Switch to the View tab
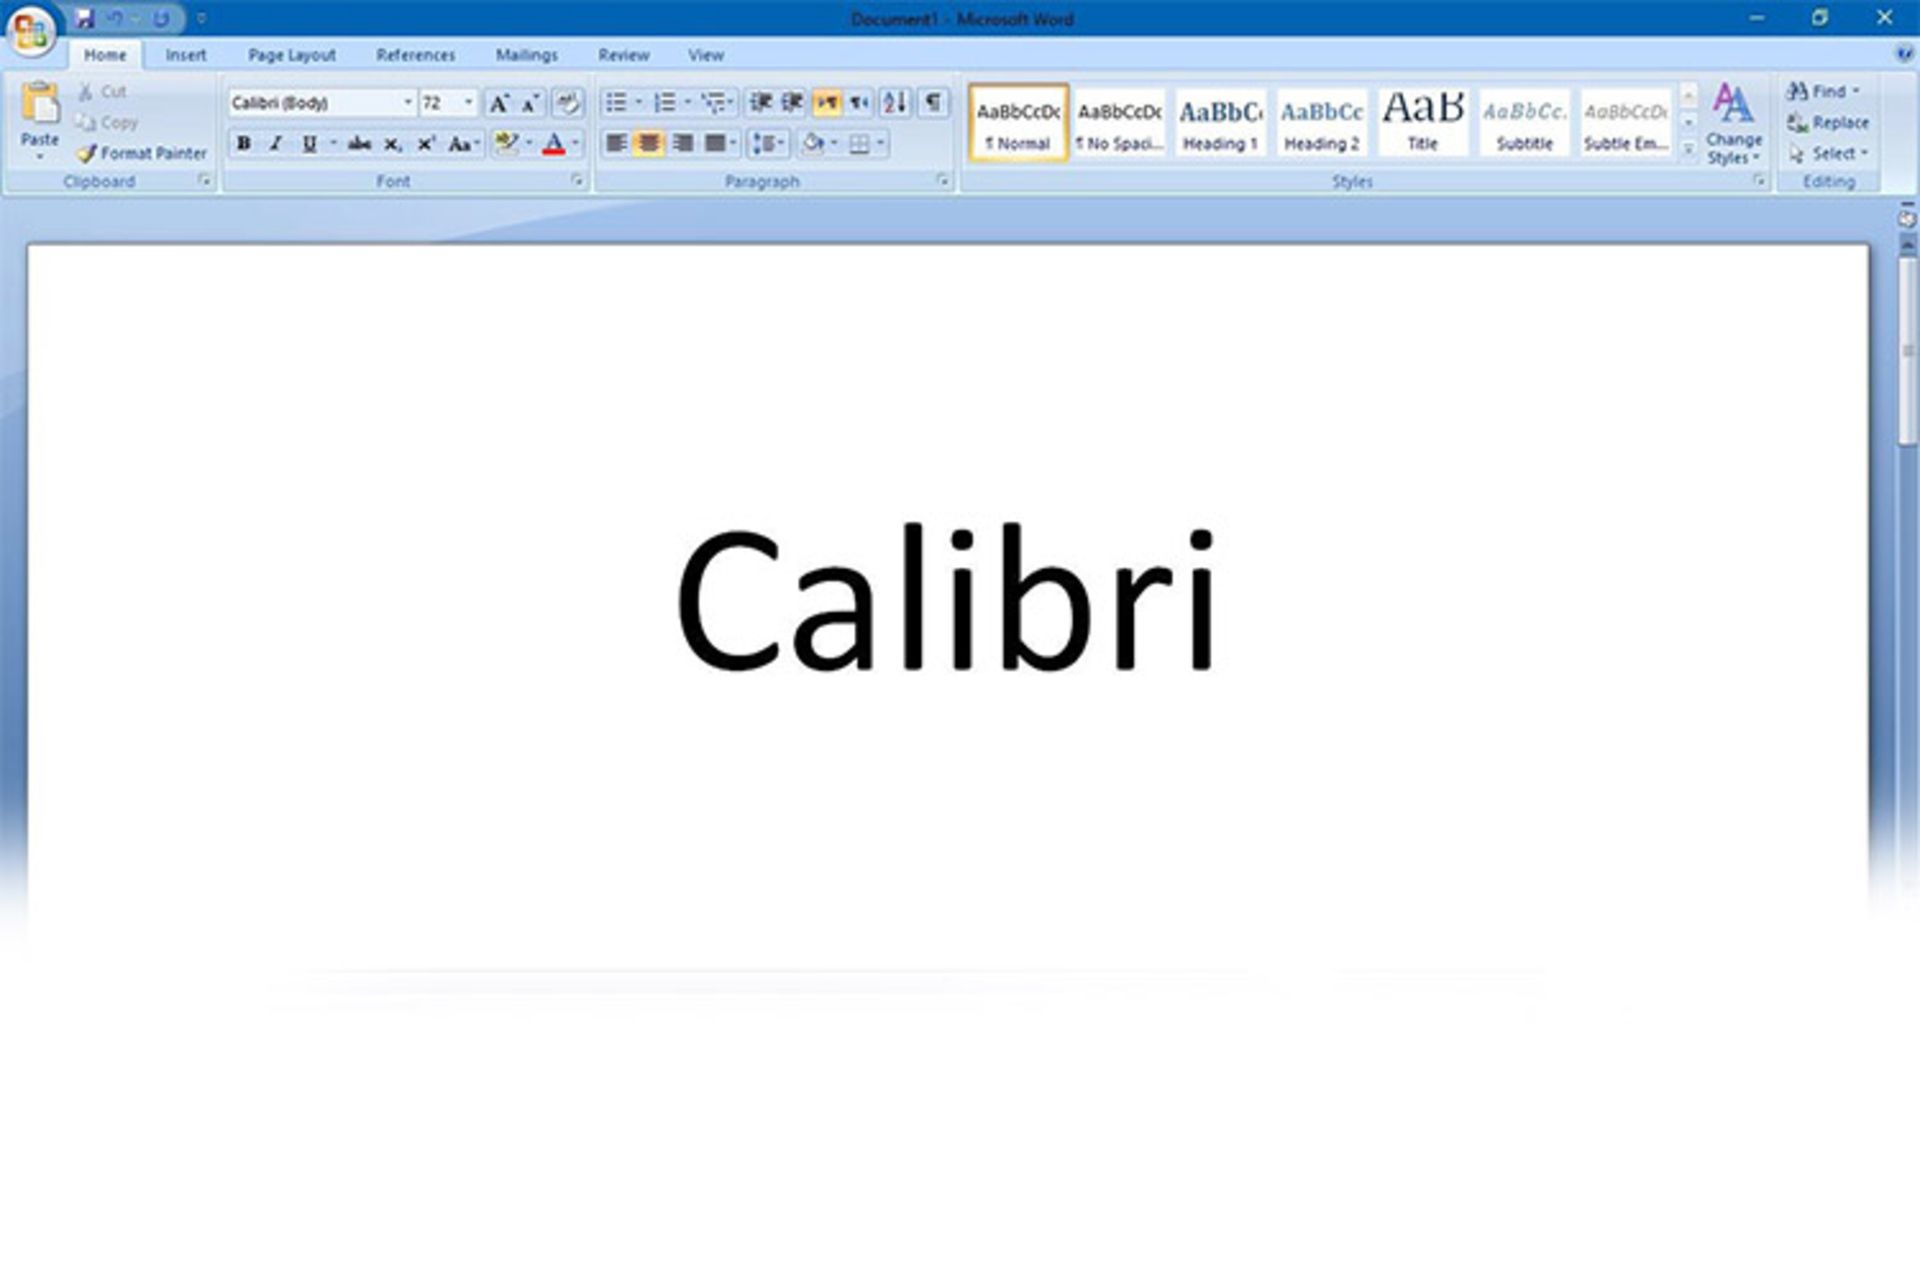The image size is (1920, 1280). pyautogui.click(x=706, y=55)
